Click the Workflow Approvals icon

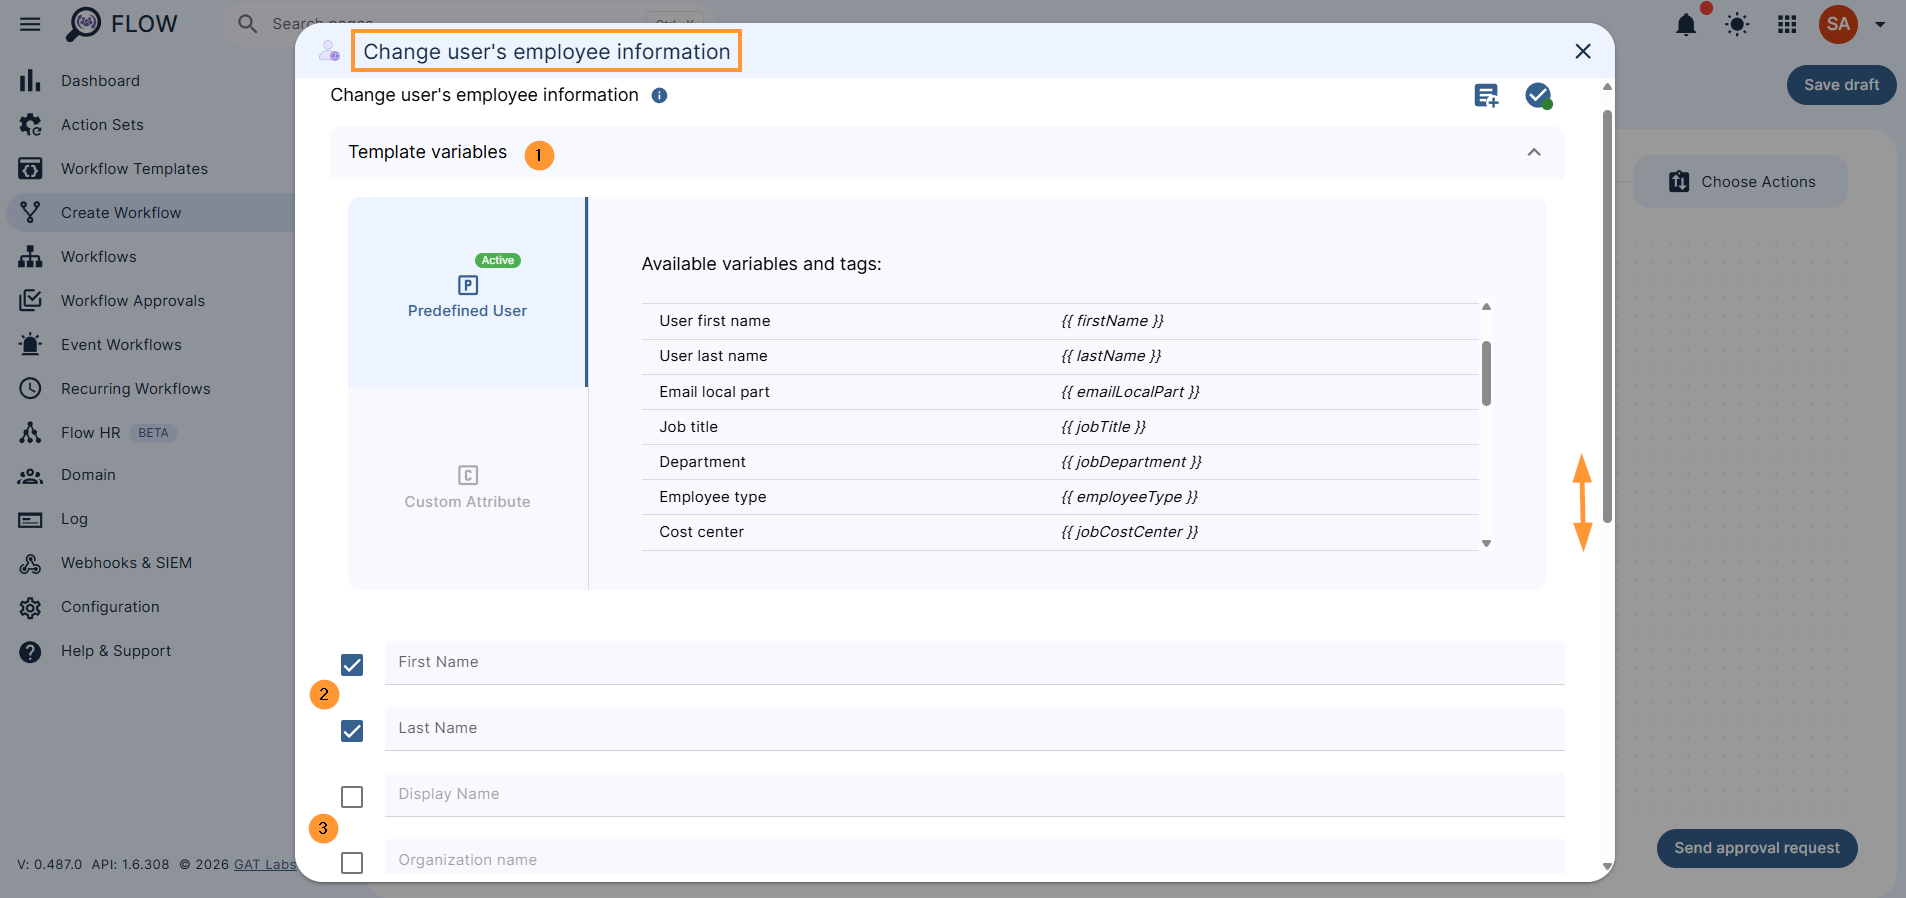point(30,300)
